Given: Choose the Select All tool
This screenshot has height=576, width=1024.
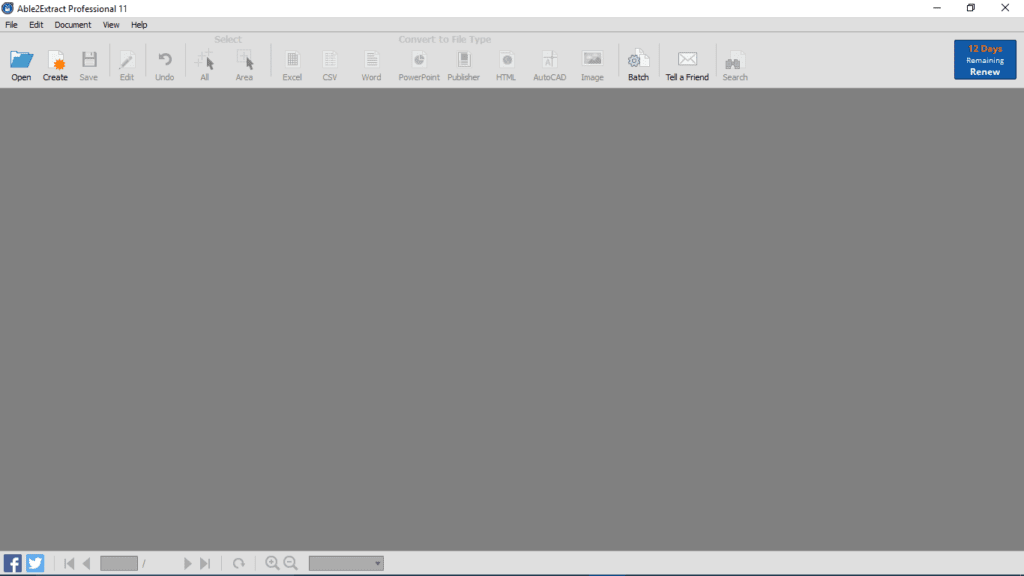Looking at the screenshot, I should (204, 59).
